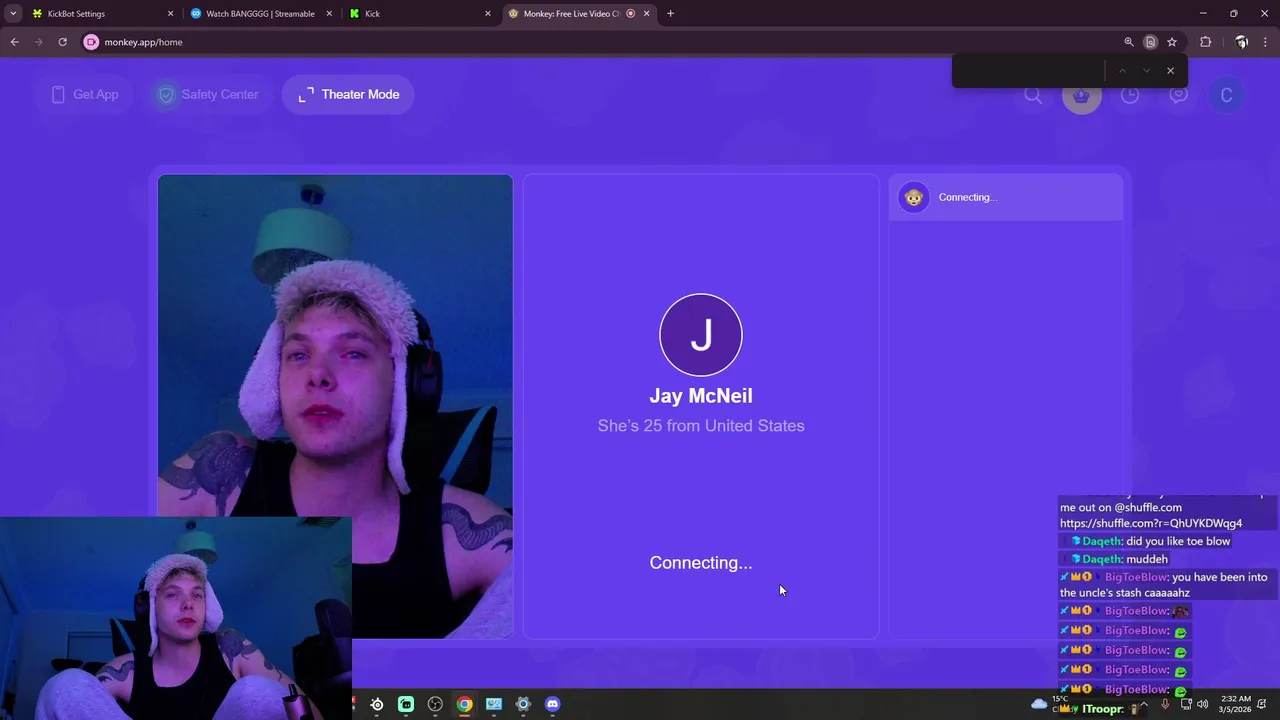This screenshot has height=720, width=1280.
Task: Open the Discord taskbar icon
Action: pyautogui.click(x=553, y=704)
